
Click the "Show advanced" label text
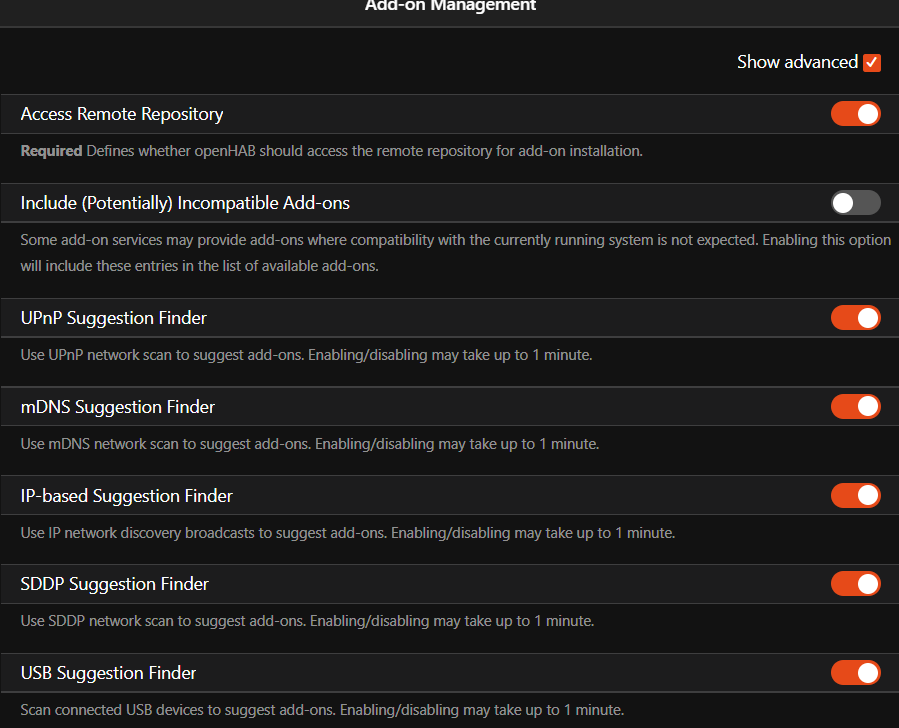coord(797,62)
